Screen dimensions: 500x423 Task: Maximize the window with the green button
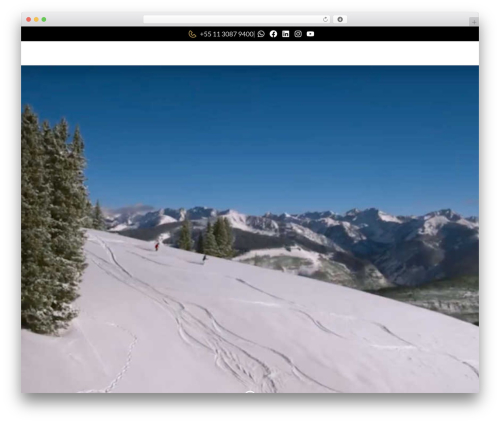pyautogui.click(x=44, y=19)
